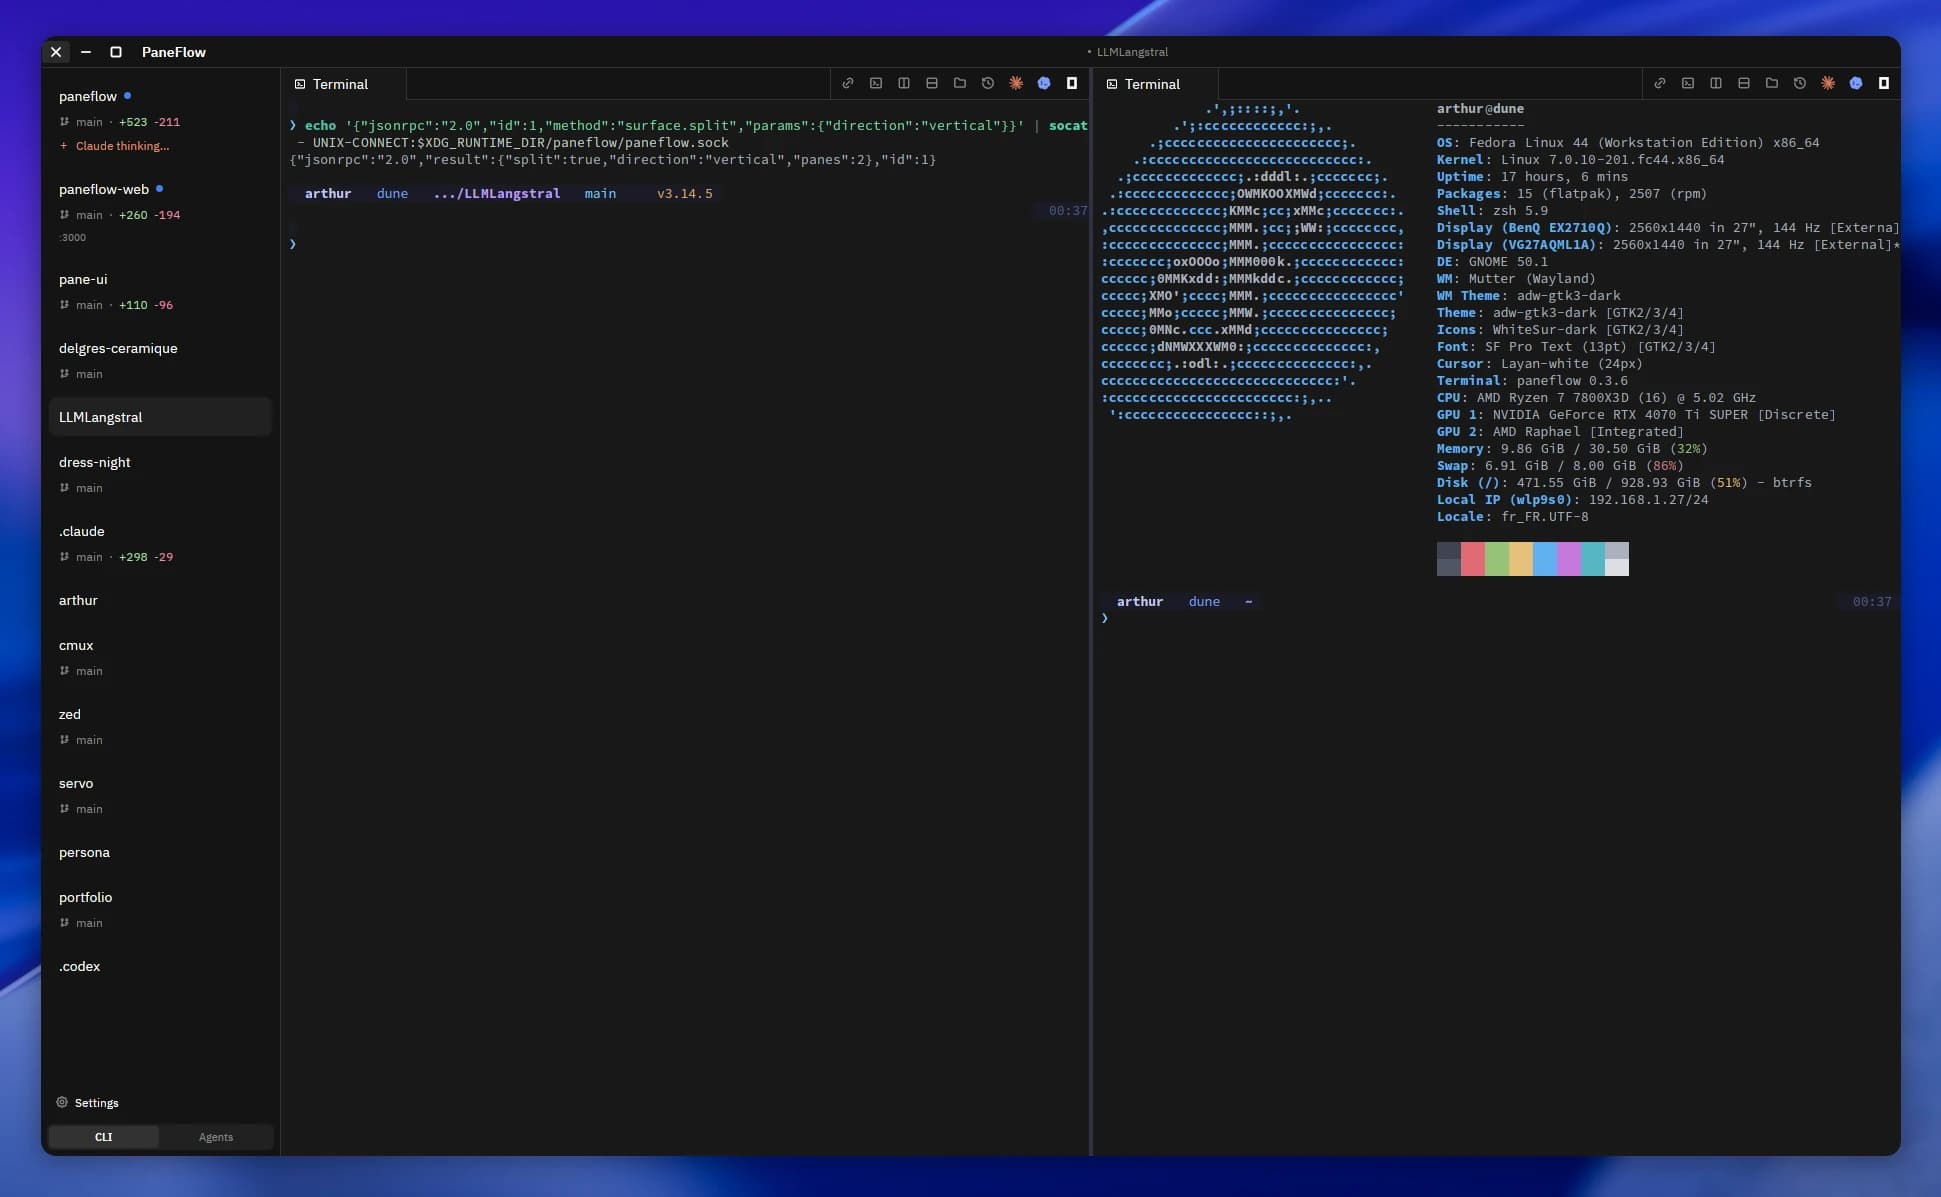Open the history clock icon in the left pane toolbar
1941x1197 pixels.
click(x=988, y=84)
